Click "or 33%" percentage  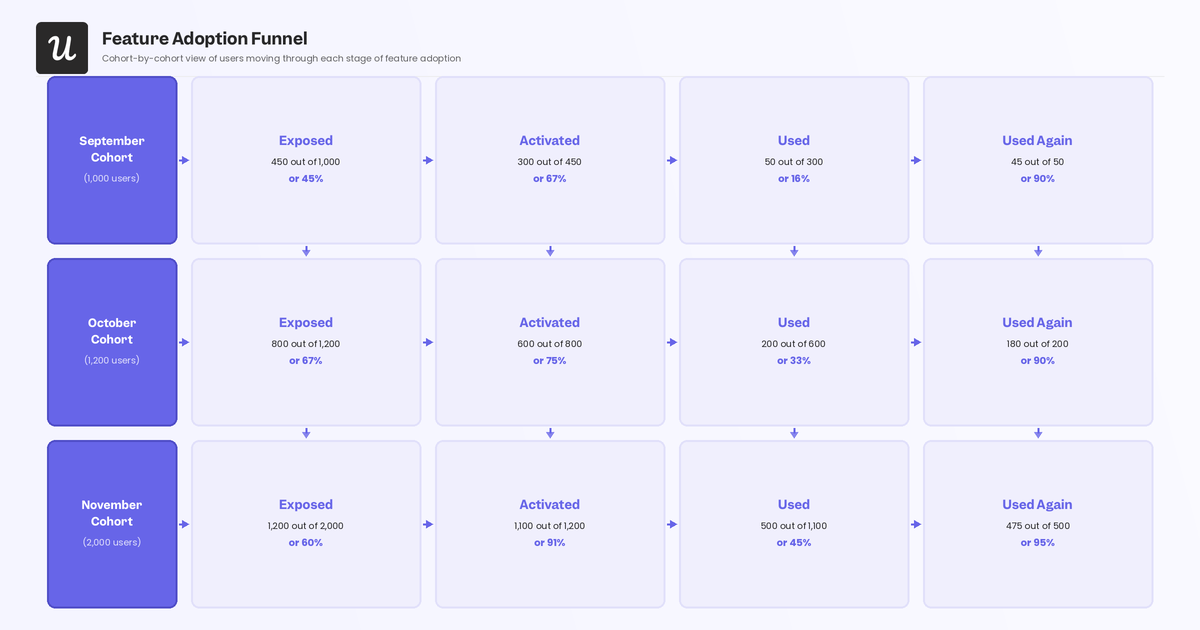794,361
